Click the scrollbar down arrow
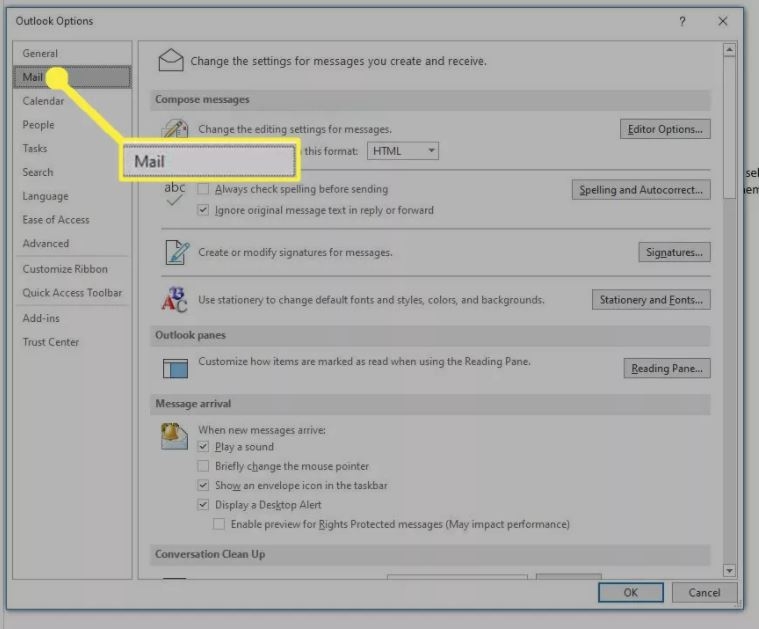This screenshot has width=759, height=629. coord(729,571)
